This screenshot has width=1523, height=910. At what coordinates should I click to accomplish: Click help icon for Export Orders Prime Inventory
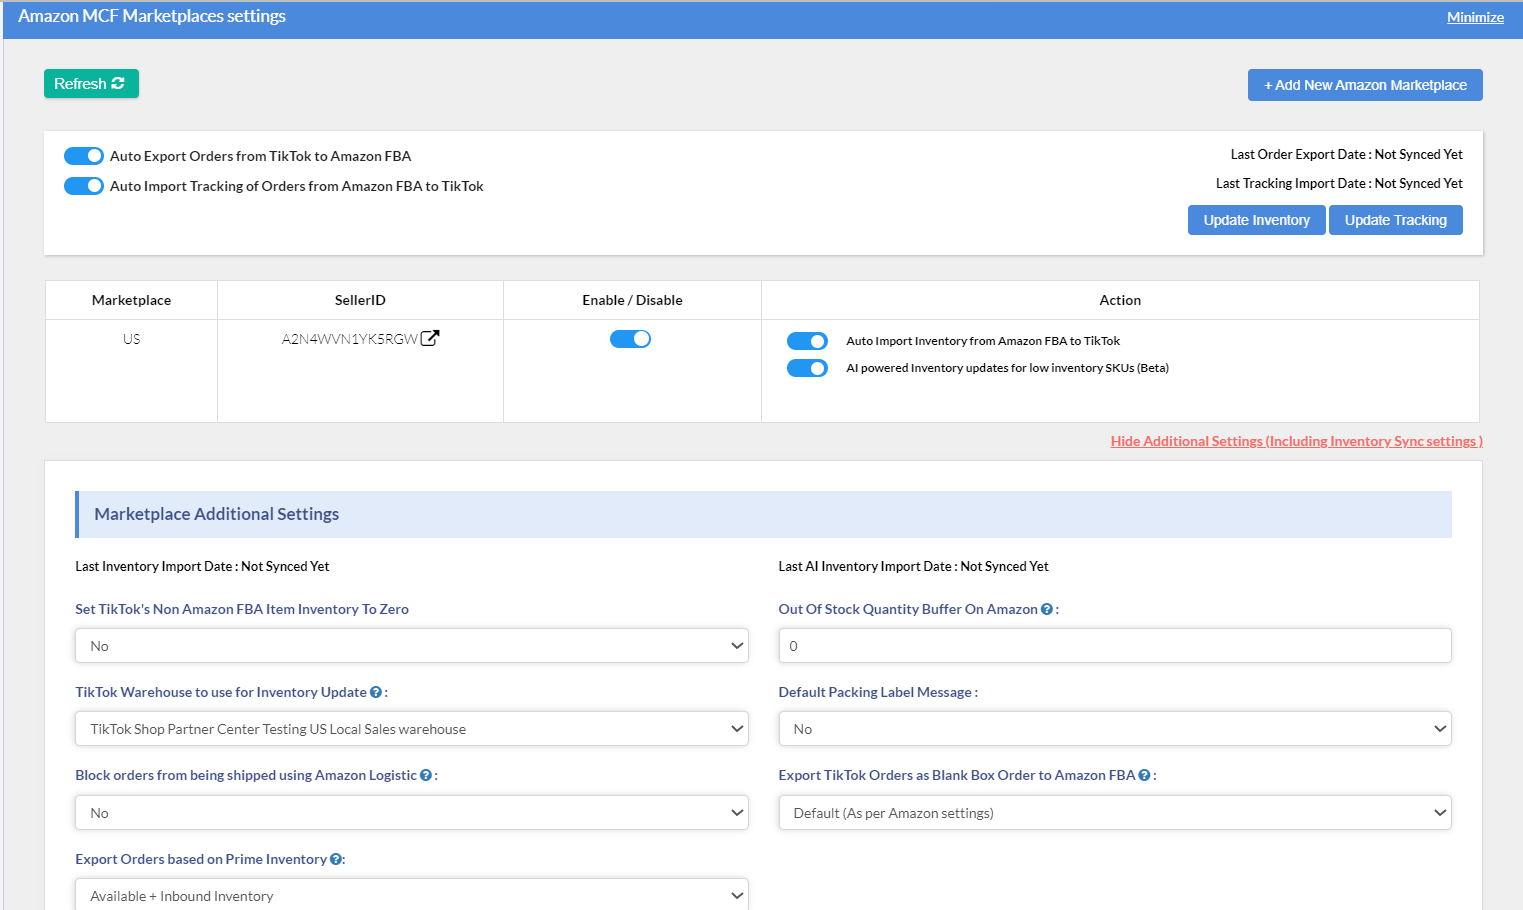pos(336,859)
